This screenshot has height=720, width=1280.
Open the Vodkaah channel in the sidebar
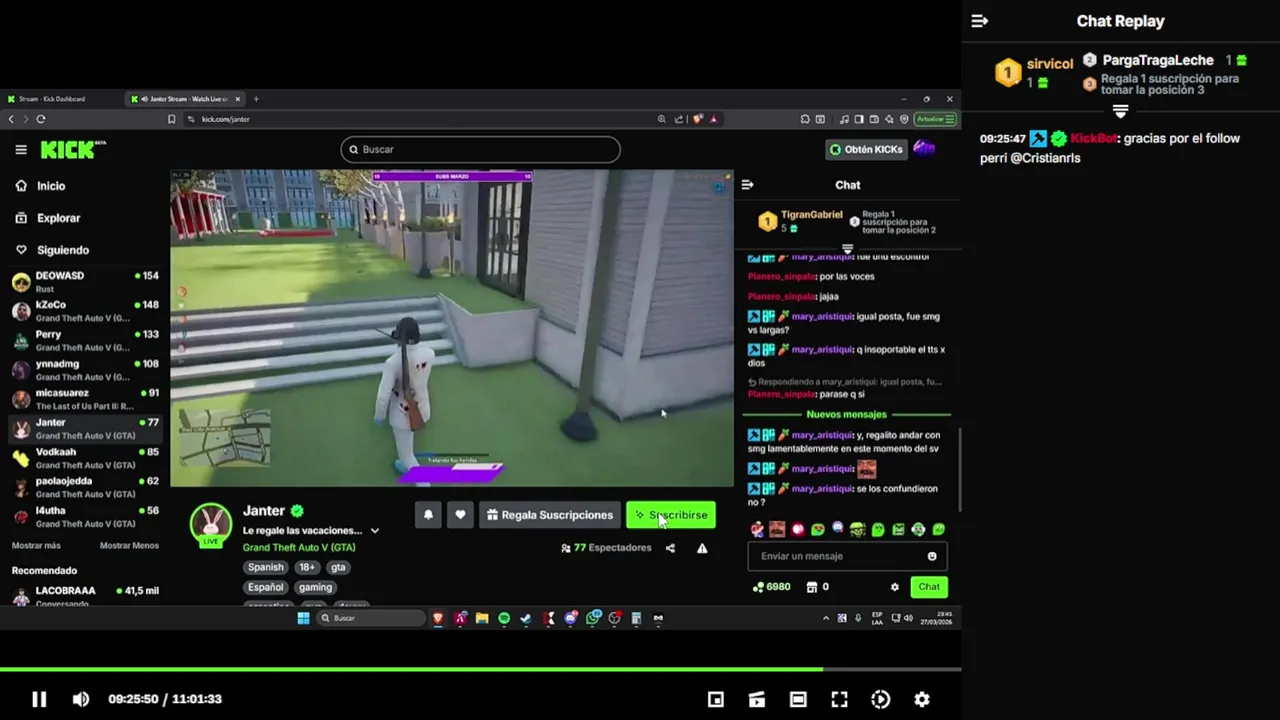[85, 458]
